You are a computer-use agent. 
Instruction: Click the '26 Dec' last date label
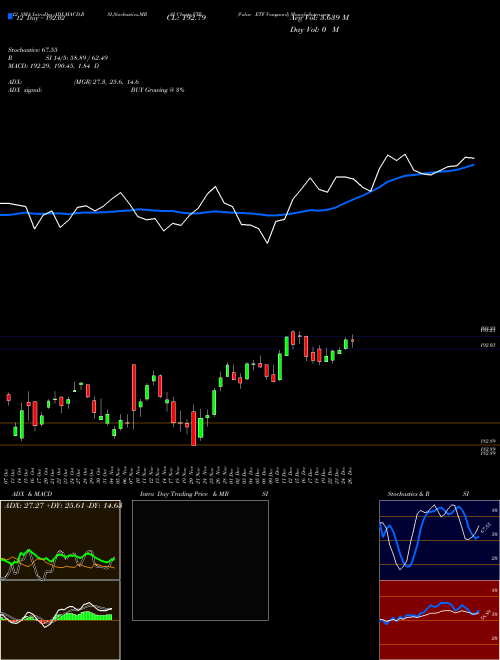click(351, 475)
